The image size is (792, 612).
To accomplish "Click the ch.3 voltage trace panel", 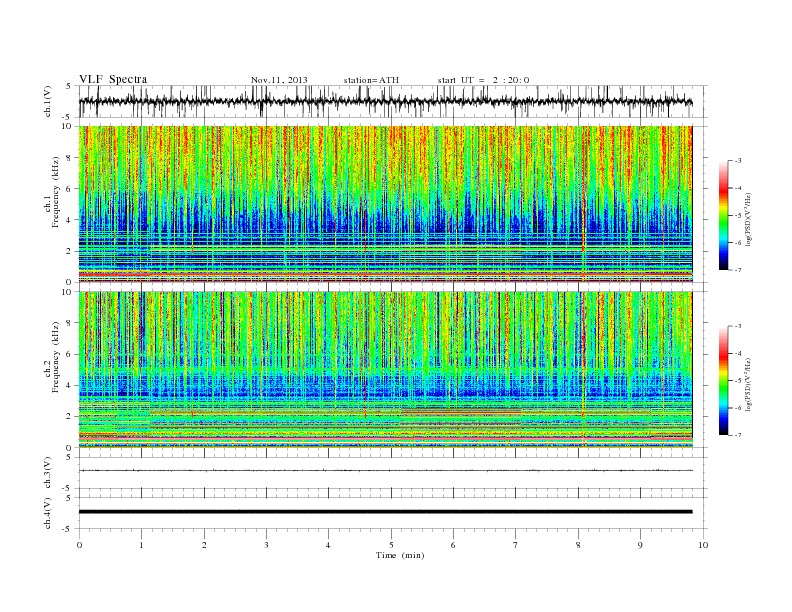I will point(392,473).
